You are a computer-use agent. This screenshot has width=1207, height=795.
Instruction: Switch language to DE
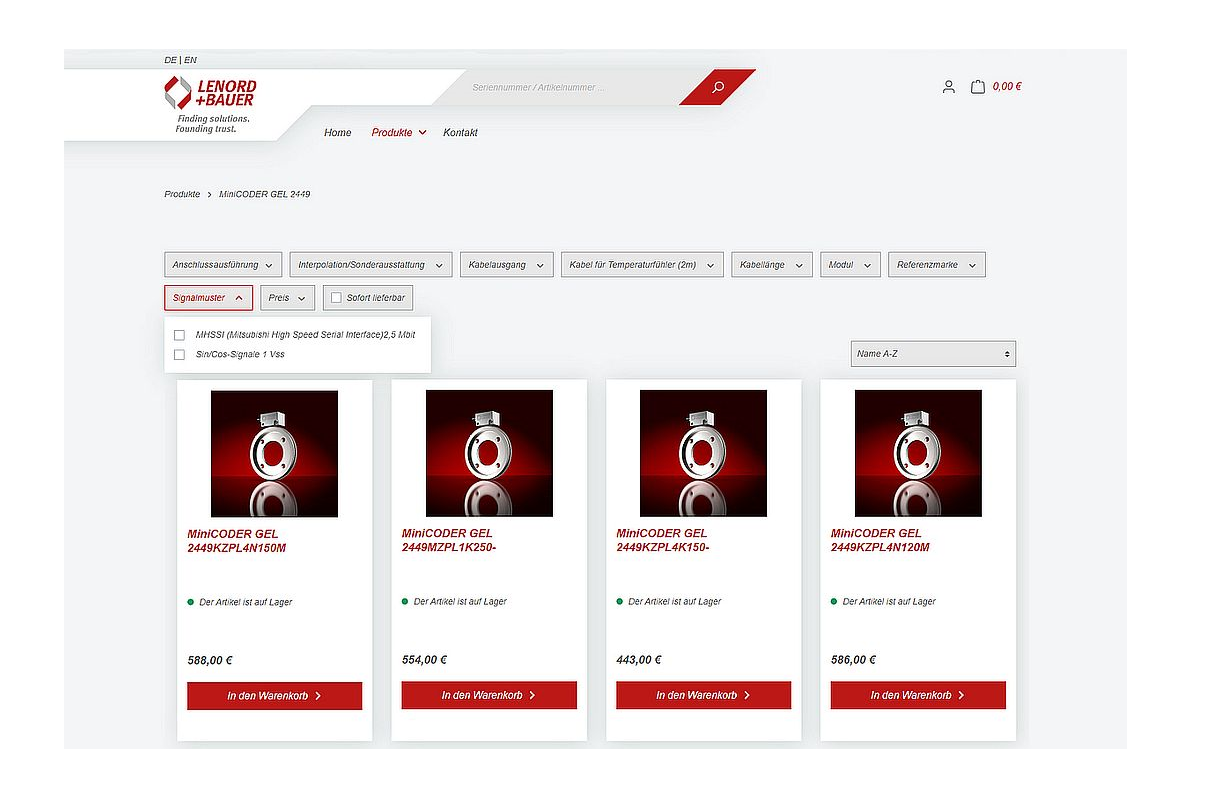[170, 60]
